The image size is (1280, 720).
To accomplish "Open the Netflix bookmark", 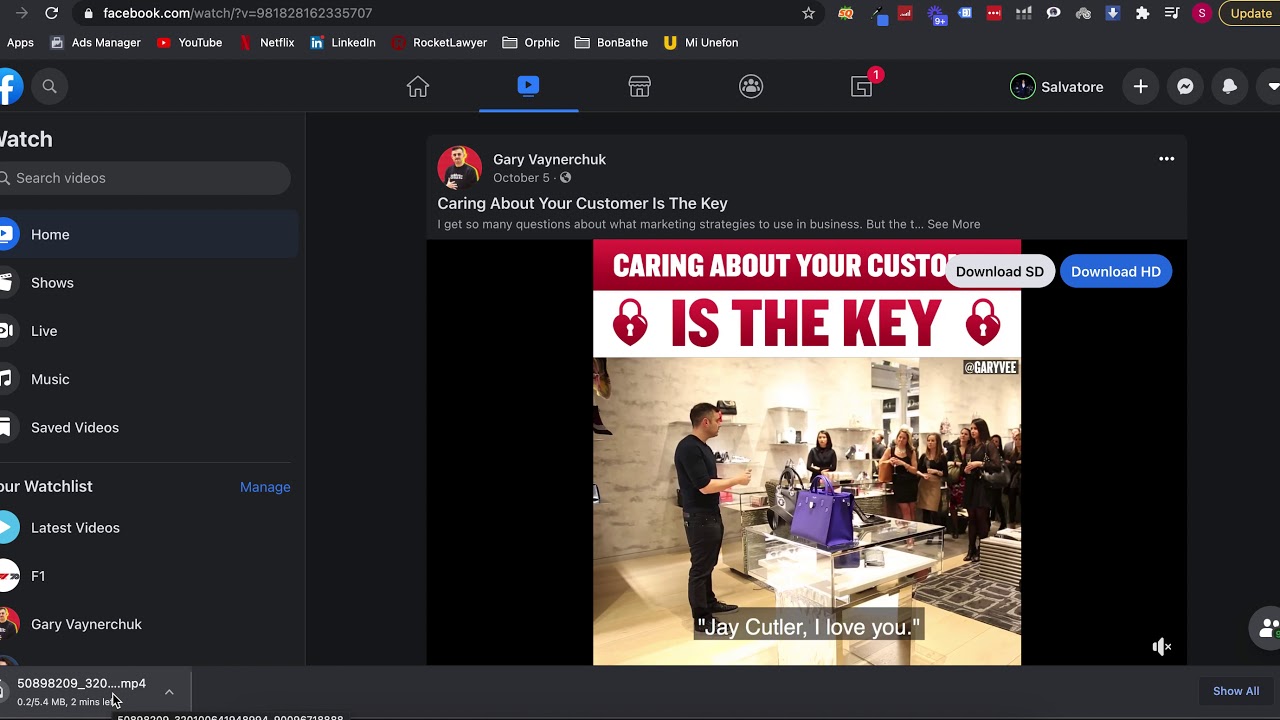I will point(266,43).
